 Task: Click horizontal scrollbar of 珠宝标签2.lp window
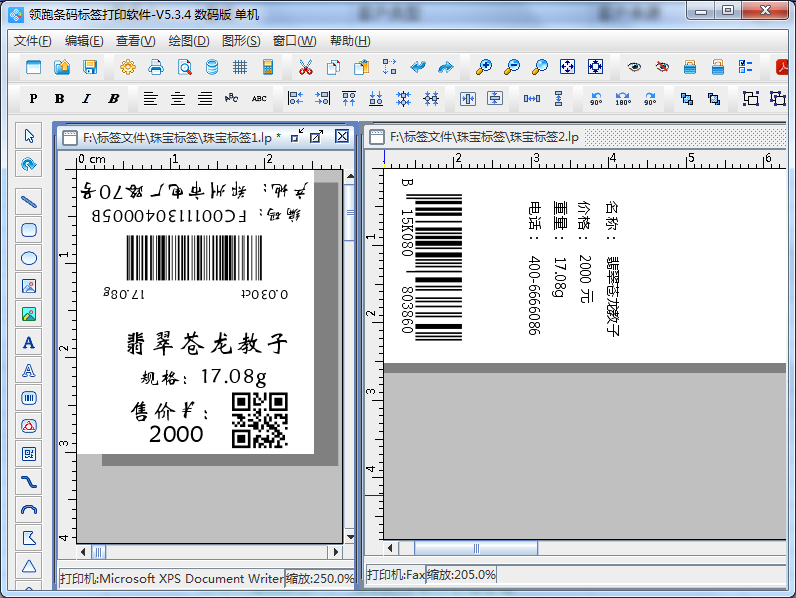(476, 548)
